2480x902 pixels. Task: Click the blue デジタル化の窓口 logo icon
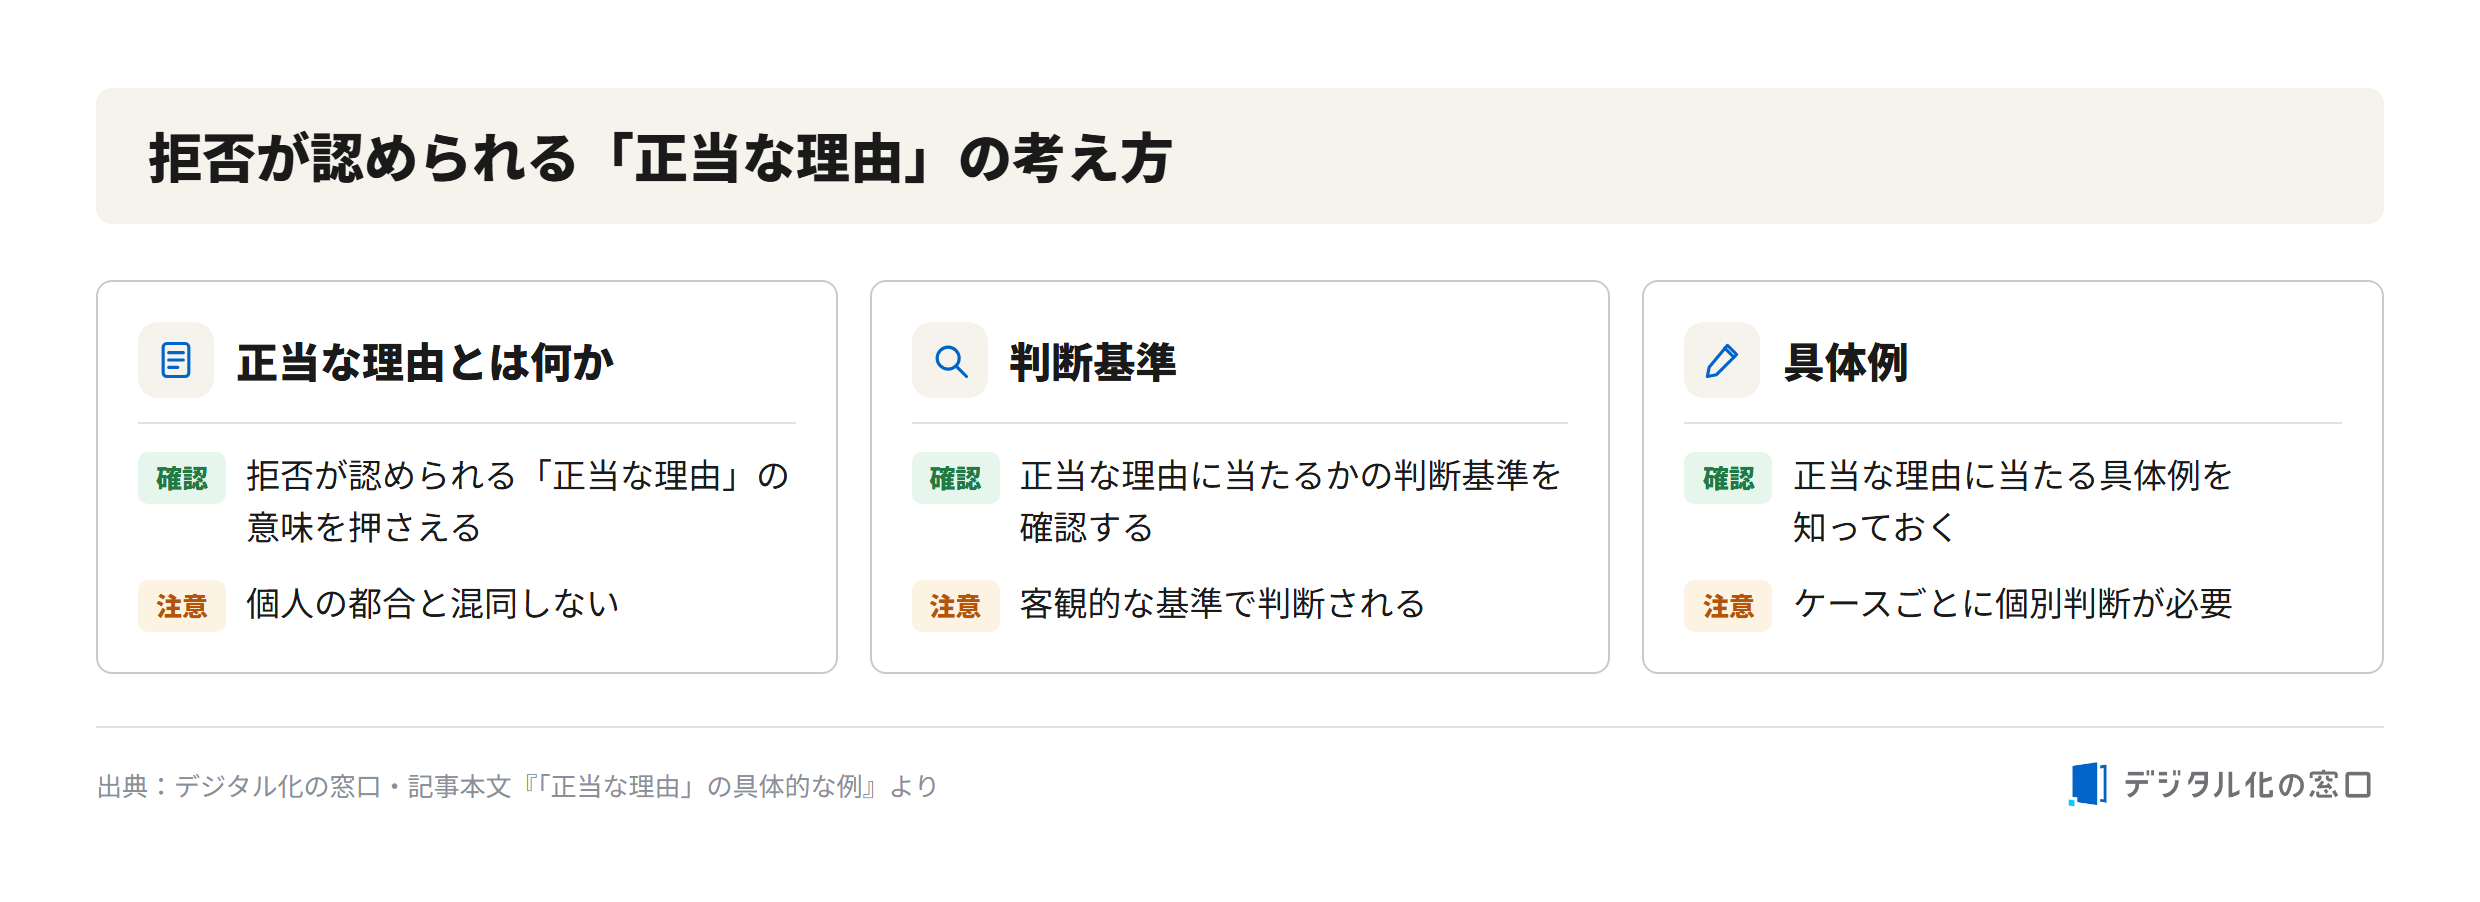(x=2088, y=784)
